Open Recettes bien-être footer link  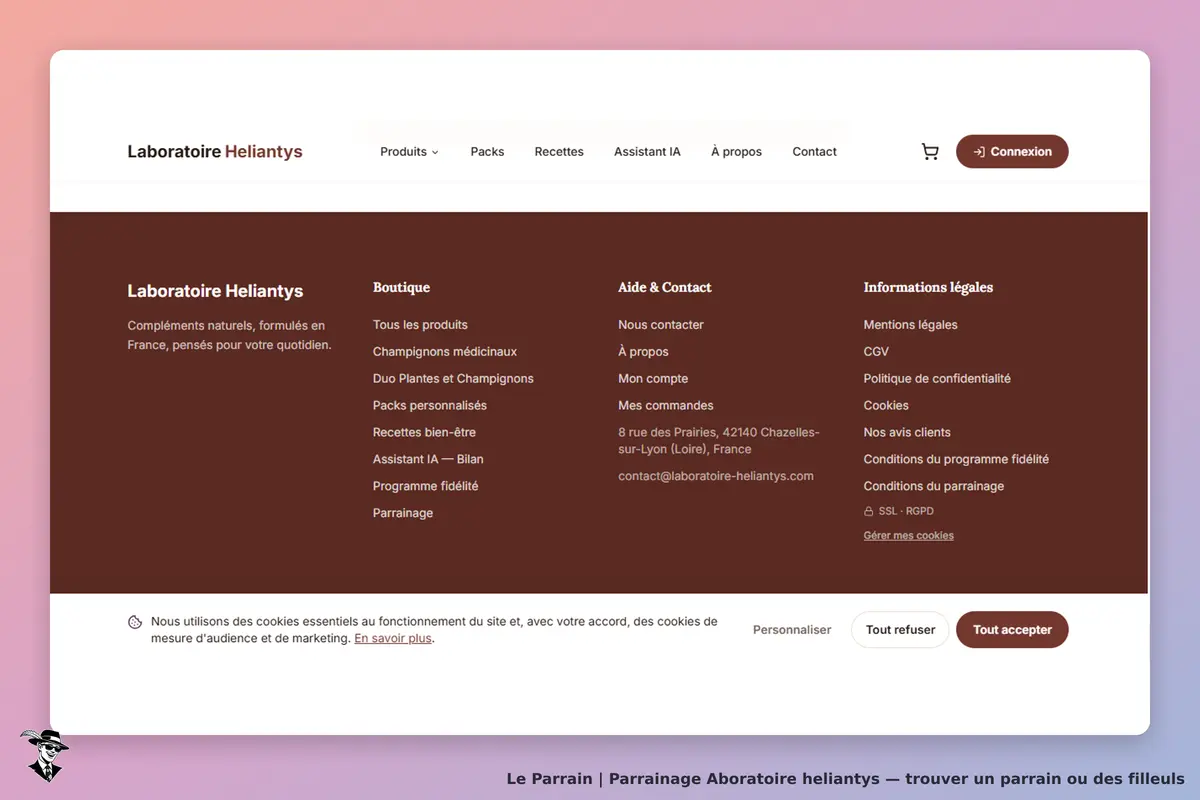(424, 433)
